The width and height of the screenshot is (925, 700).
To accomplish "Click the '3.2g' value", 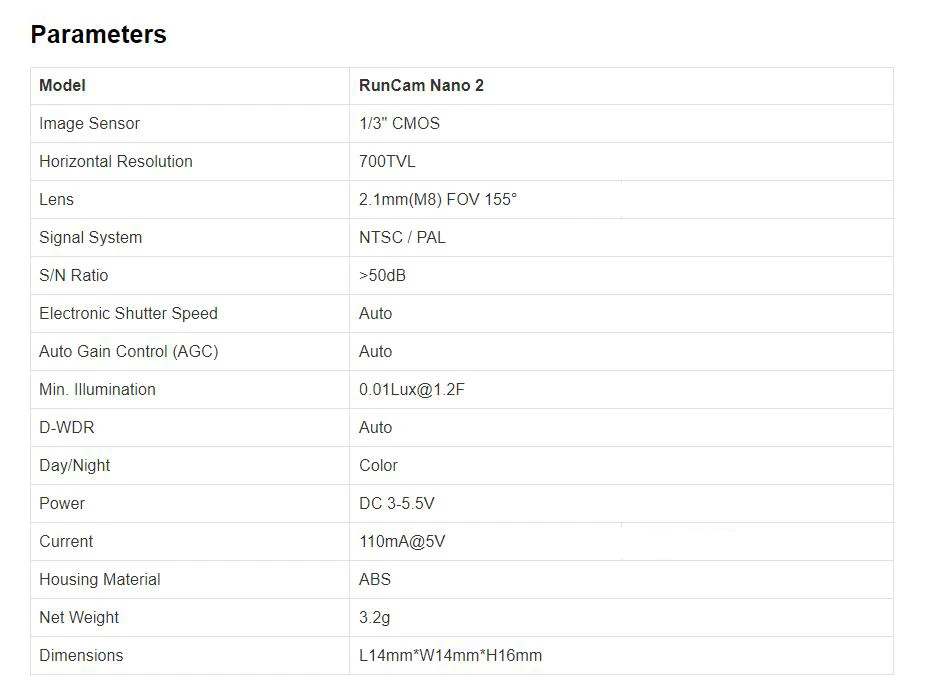I will pos(375,617).
